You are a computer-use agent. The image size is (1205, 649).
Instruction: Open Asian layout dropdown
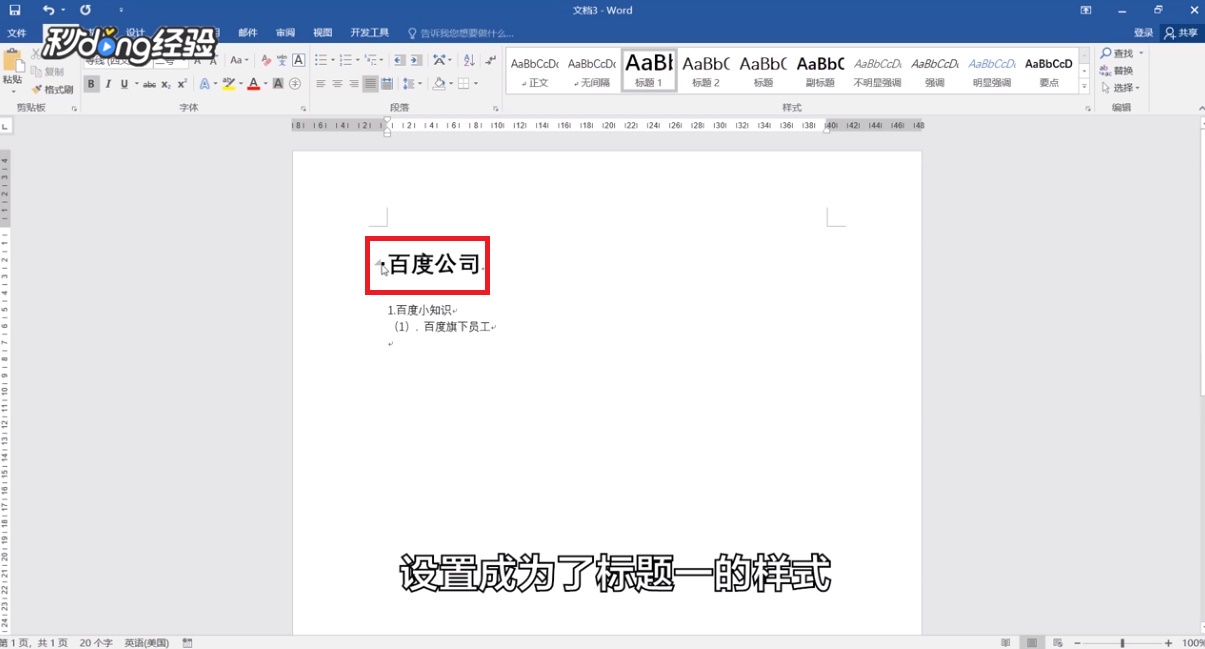click(442, 60)
